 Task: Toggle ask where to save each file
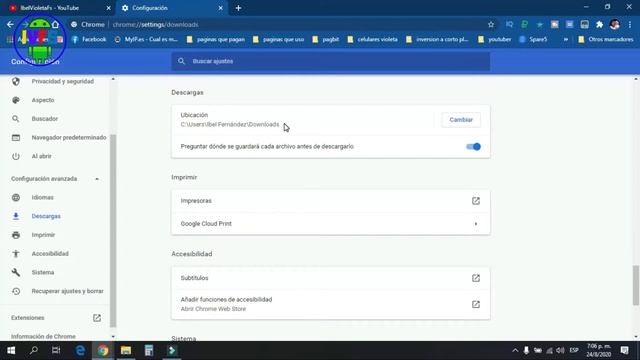[x=473, y=147]
